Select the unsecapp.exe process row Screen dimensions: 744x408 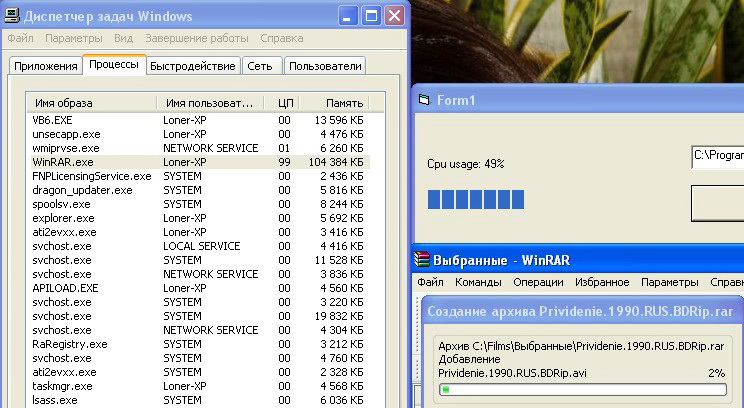(200, 134)
